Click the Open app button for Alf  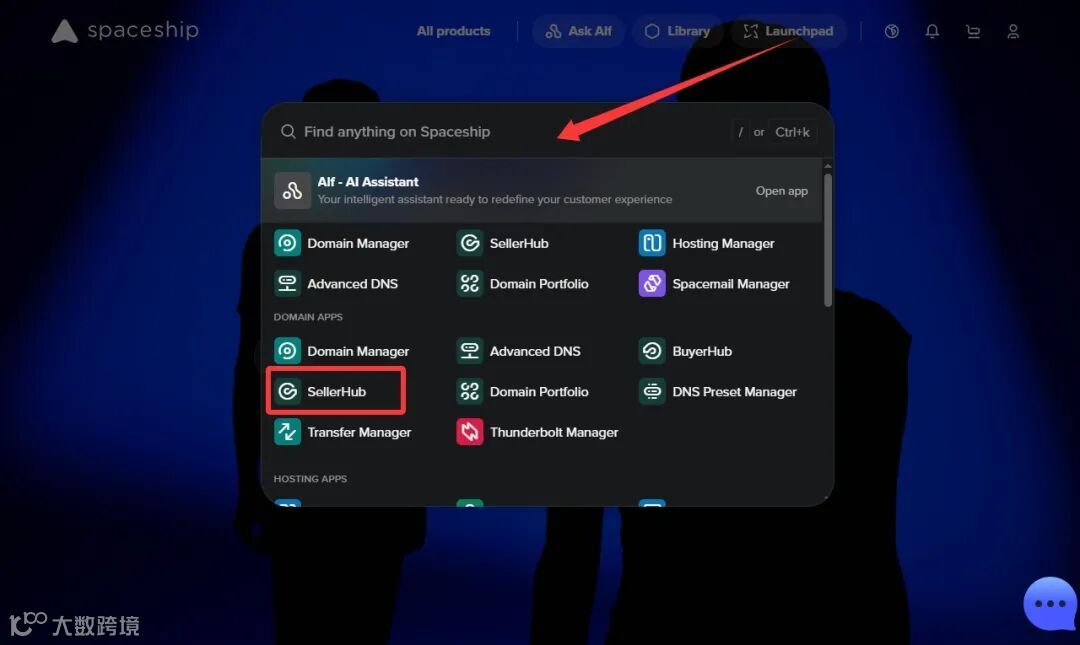tap(781, 191)
